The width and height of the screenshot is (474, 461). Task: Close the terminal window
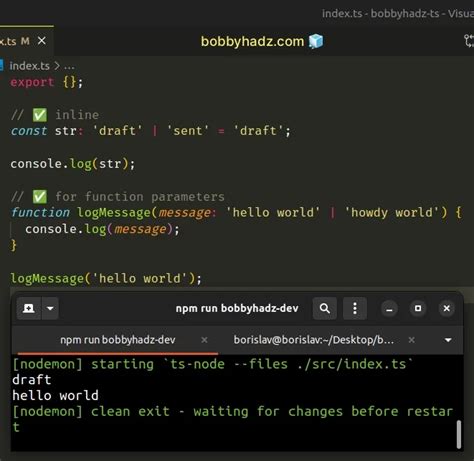(447, 309)
